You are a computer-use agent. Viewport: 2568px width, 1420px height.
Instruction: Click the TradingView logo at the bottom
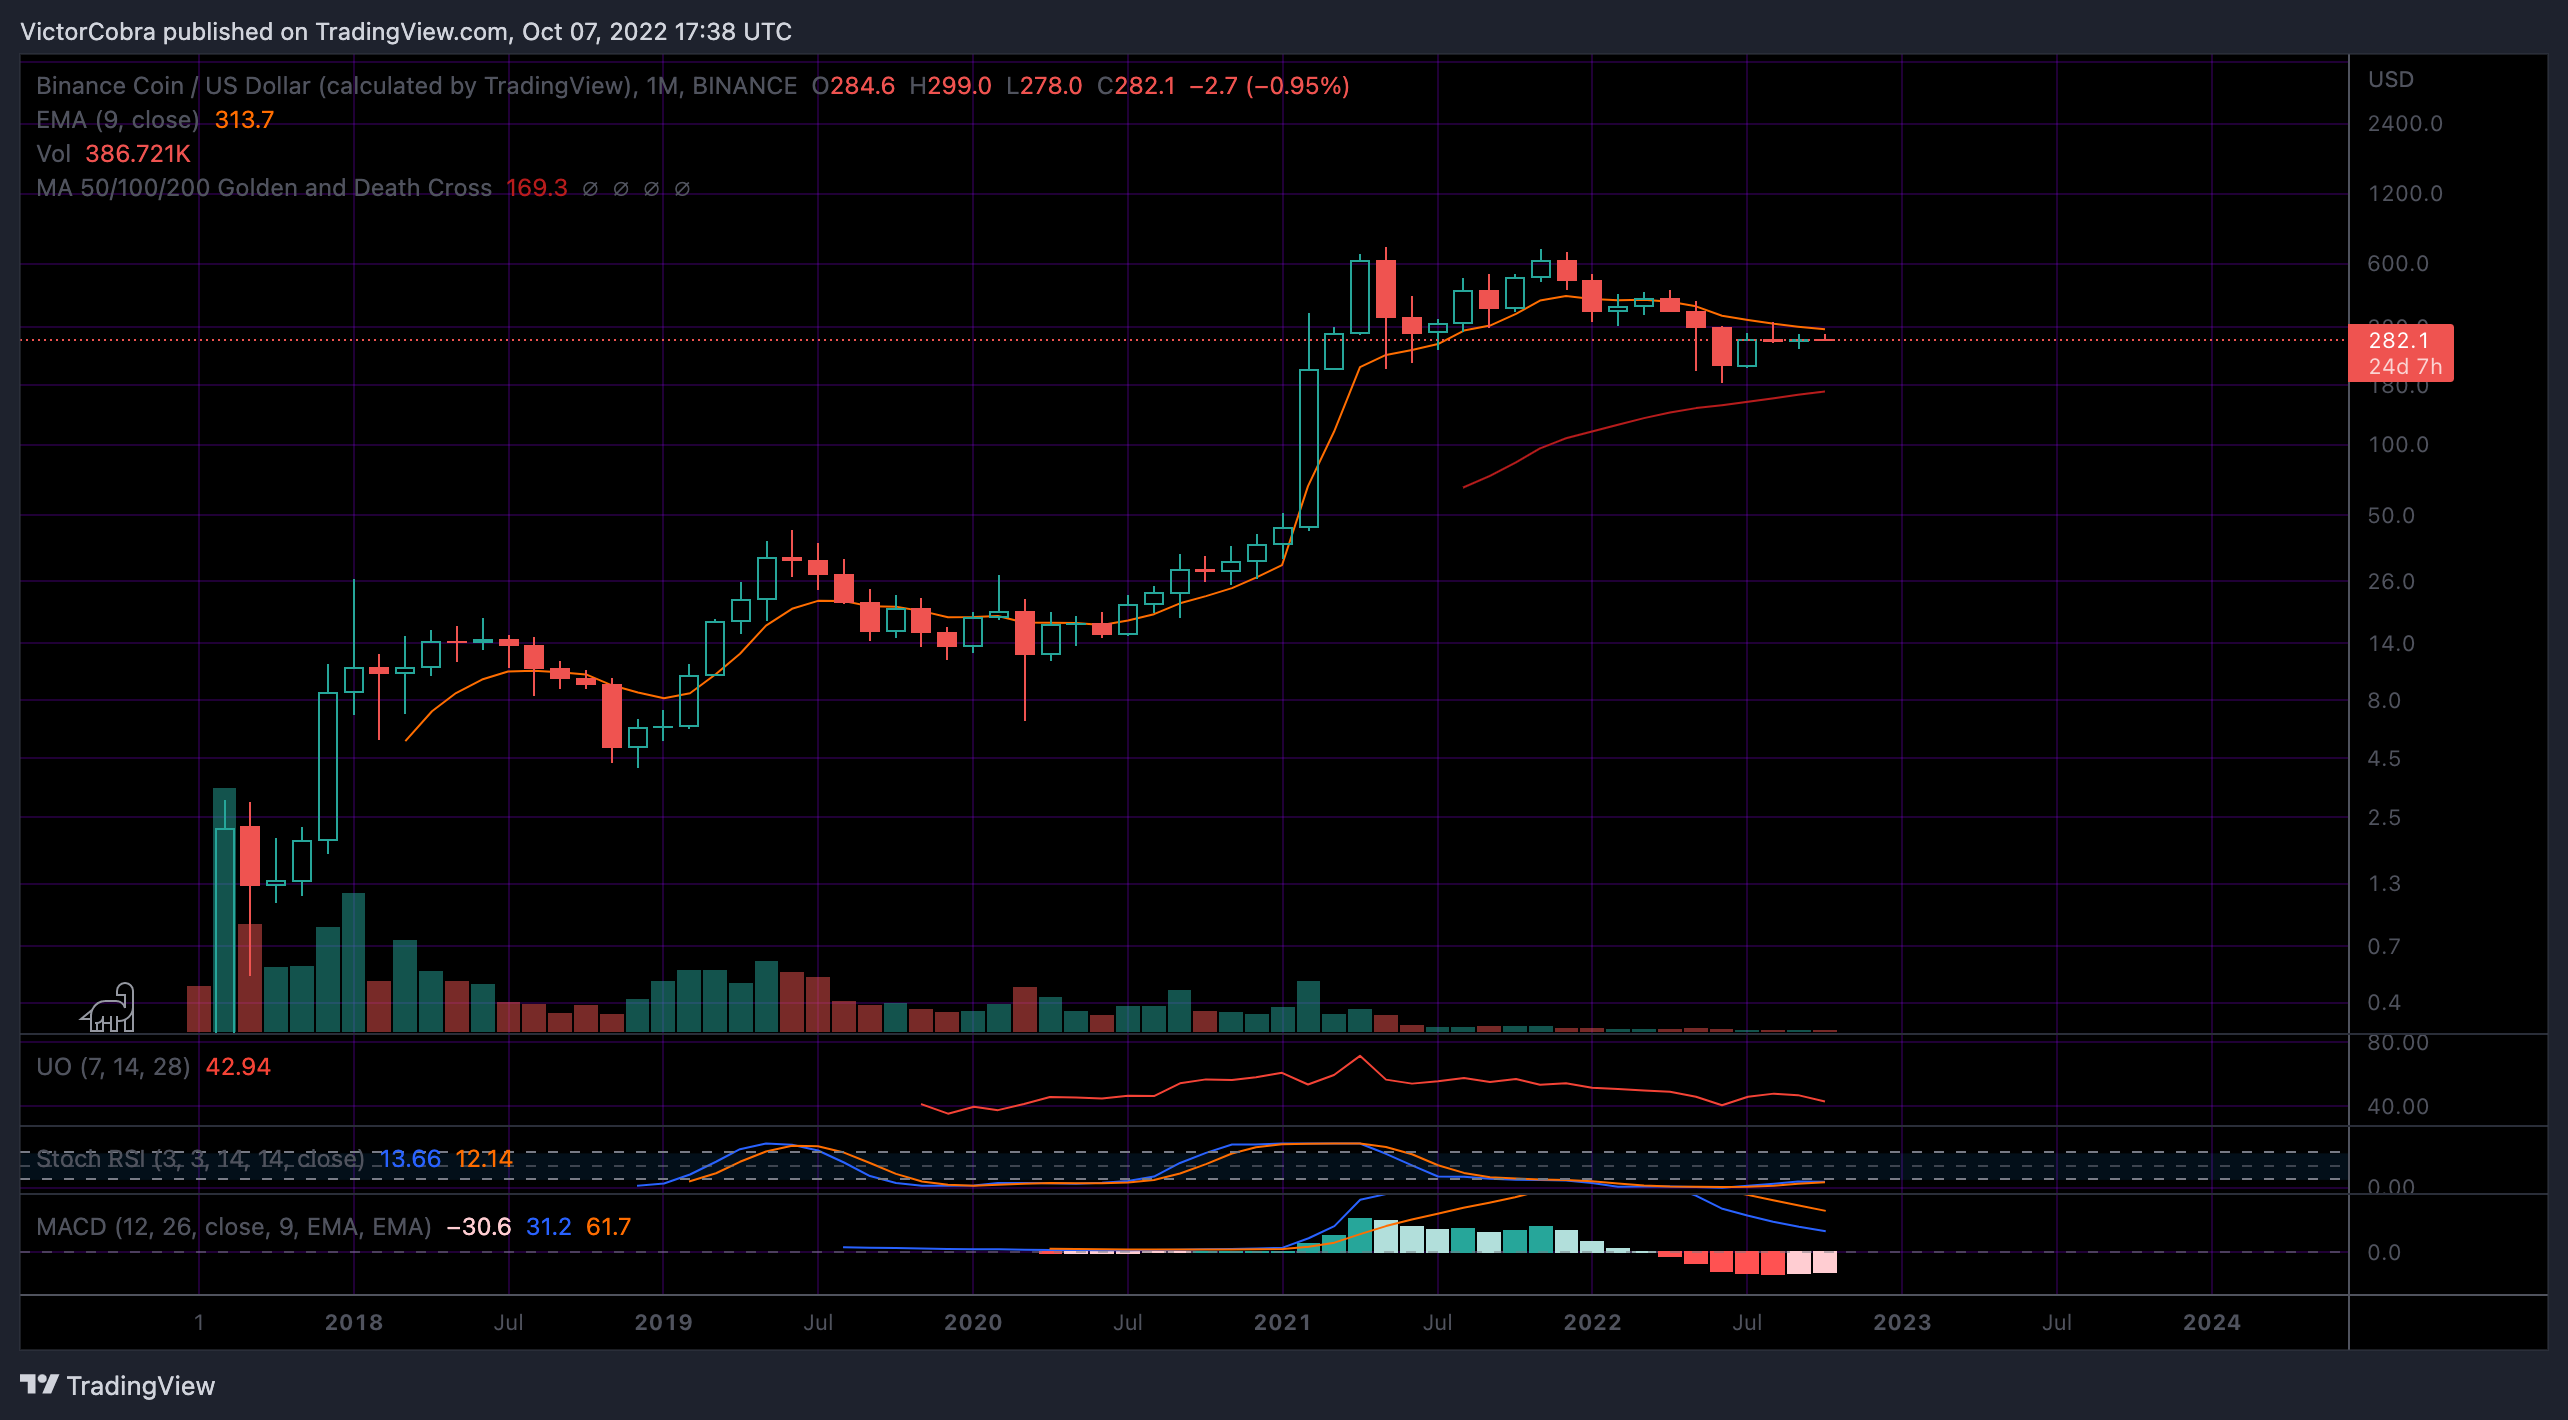point(117,1385)
